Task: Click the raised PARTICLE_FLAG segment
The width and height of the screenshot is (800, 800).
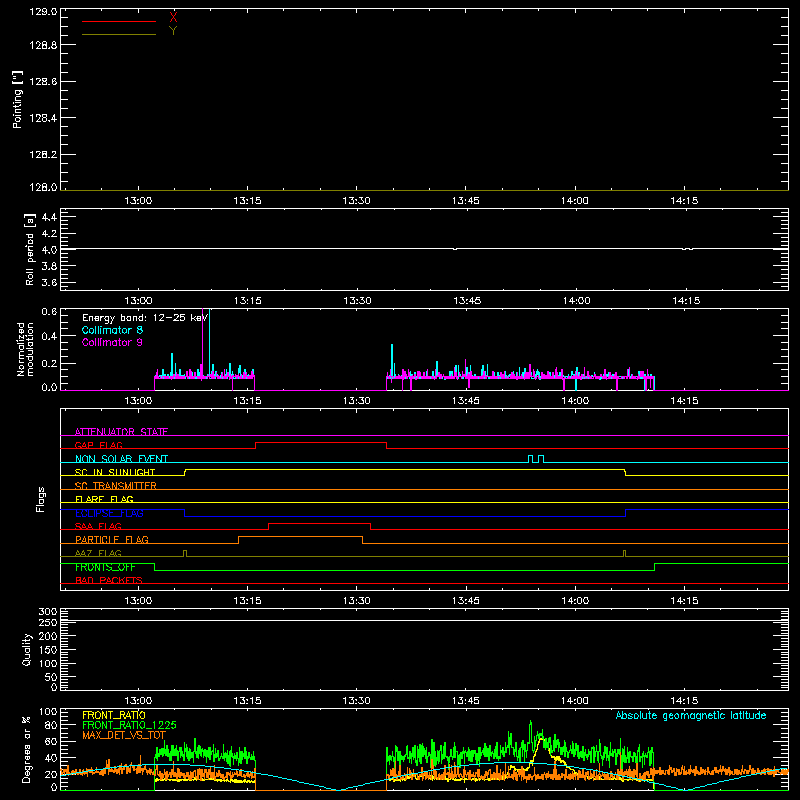Action: [x=301, y=537]
